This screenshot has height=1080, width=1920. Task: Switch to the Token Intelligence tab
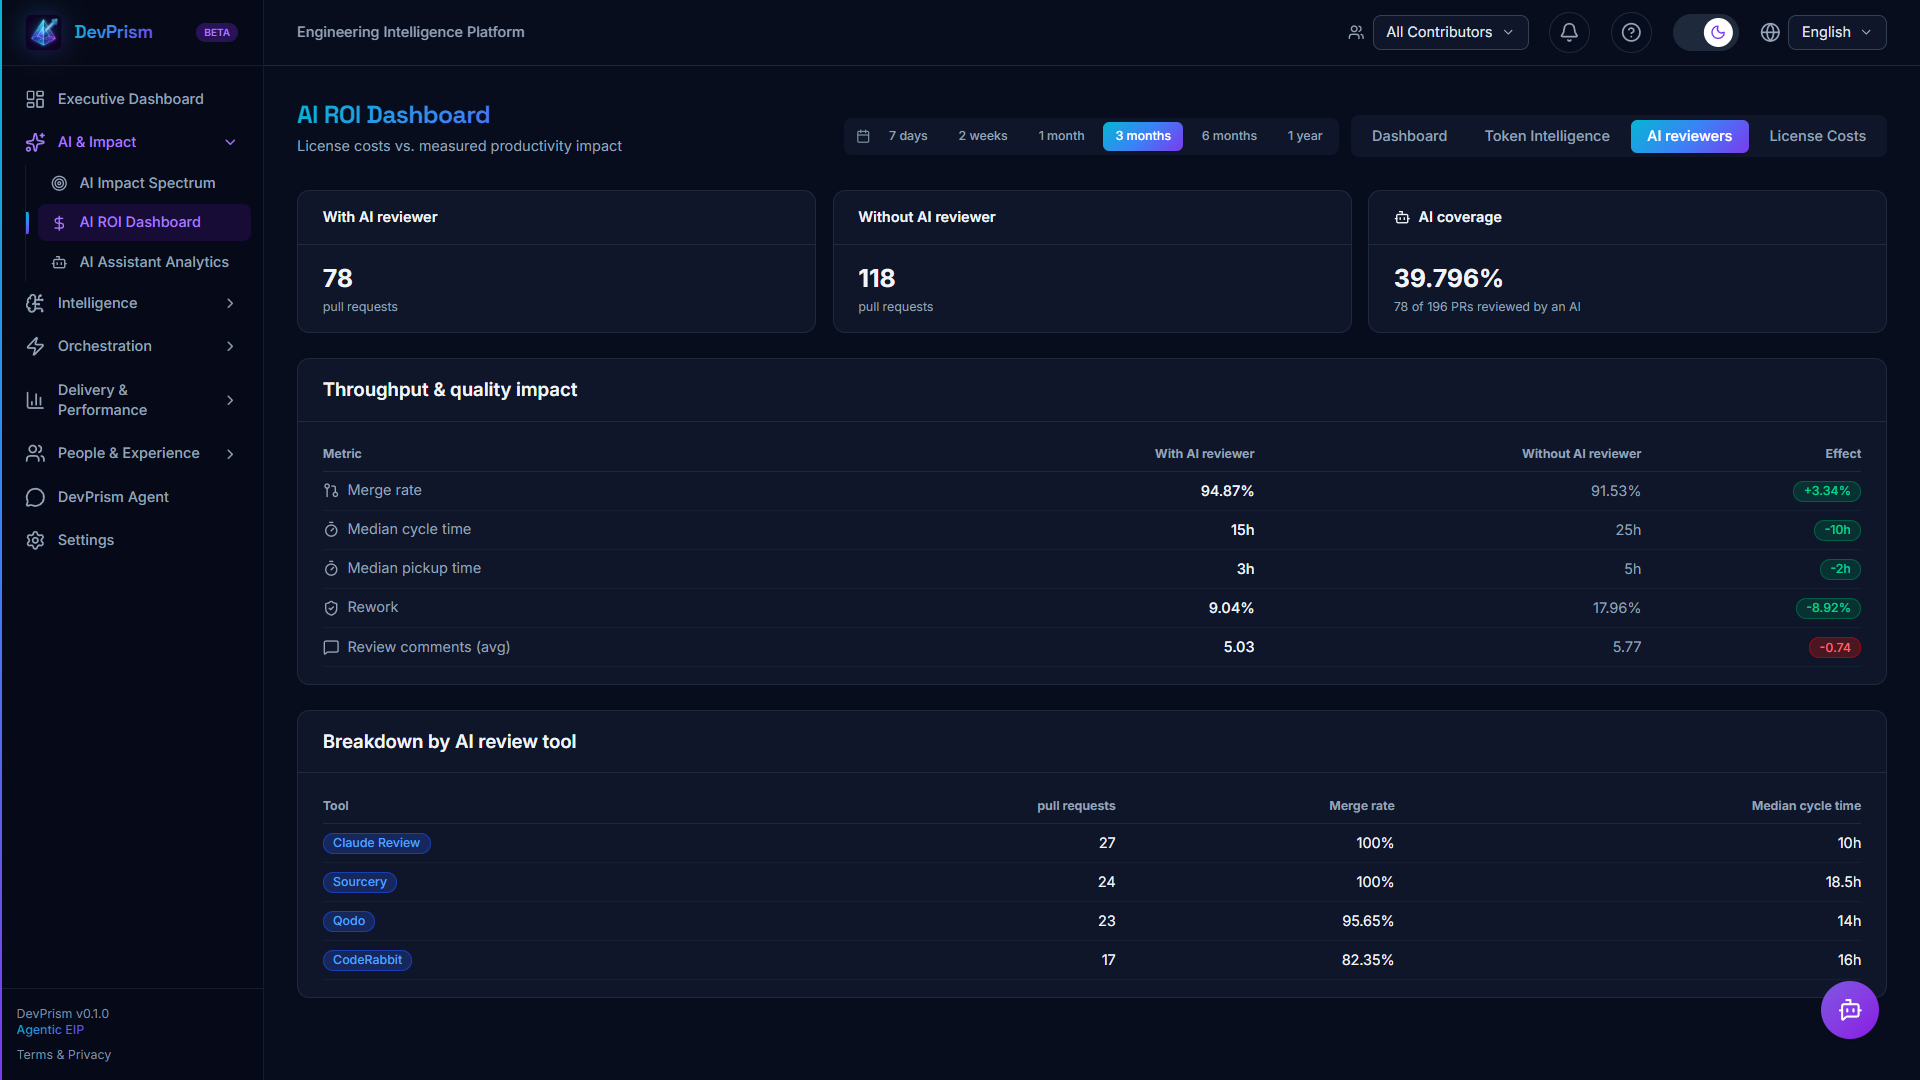[1547, 136]
